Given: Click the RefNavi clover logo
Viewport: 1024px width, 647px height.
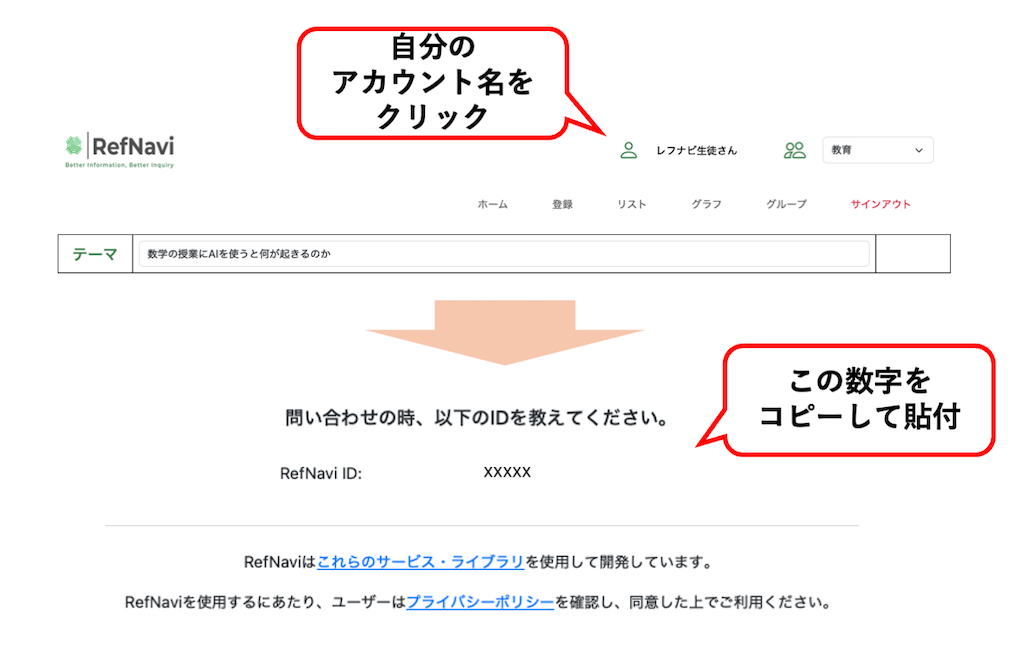Looking at the screenshot, I should tap(74, 146).
